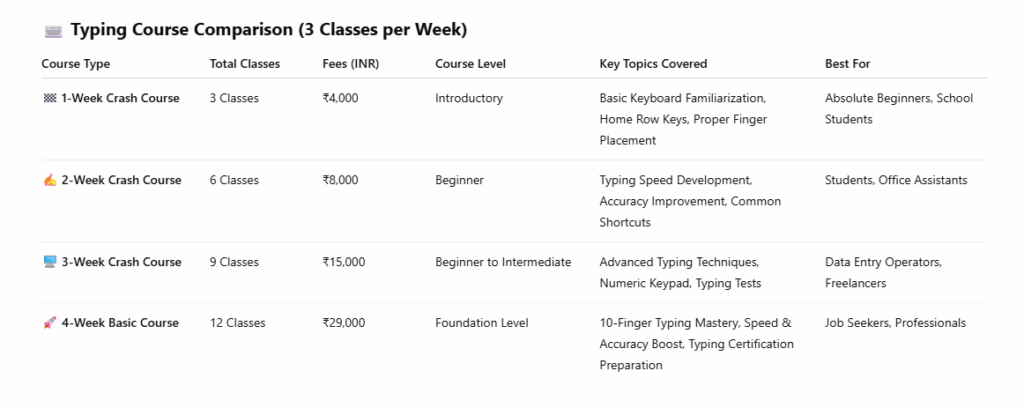Click the Key Topics Covered column header
The image size is (1024, 408).
[653, 64]
